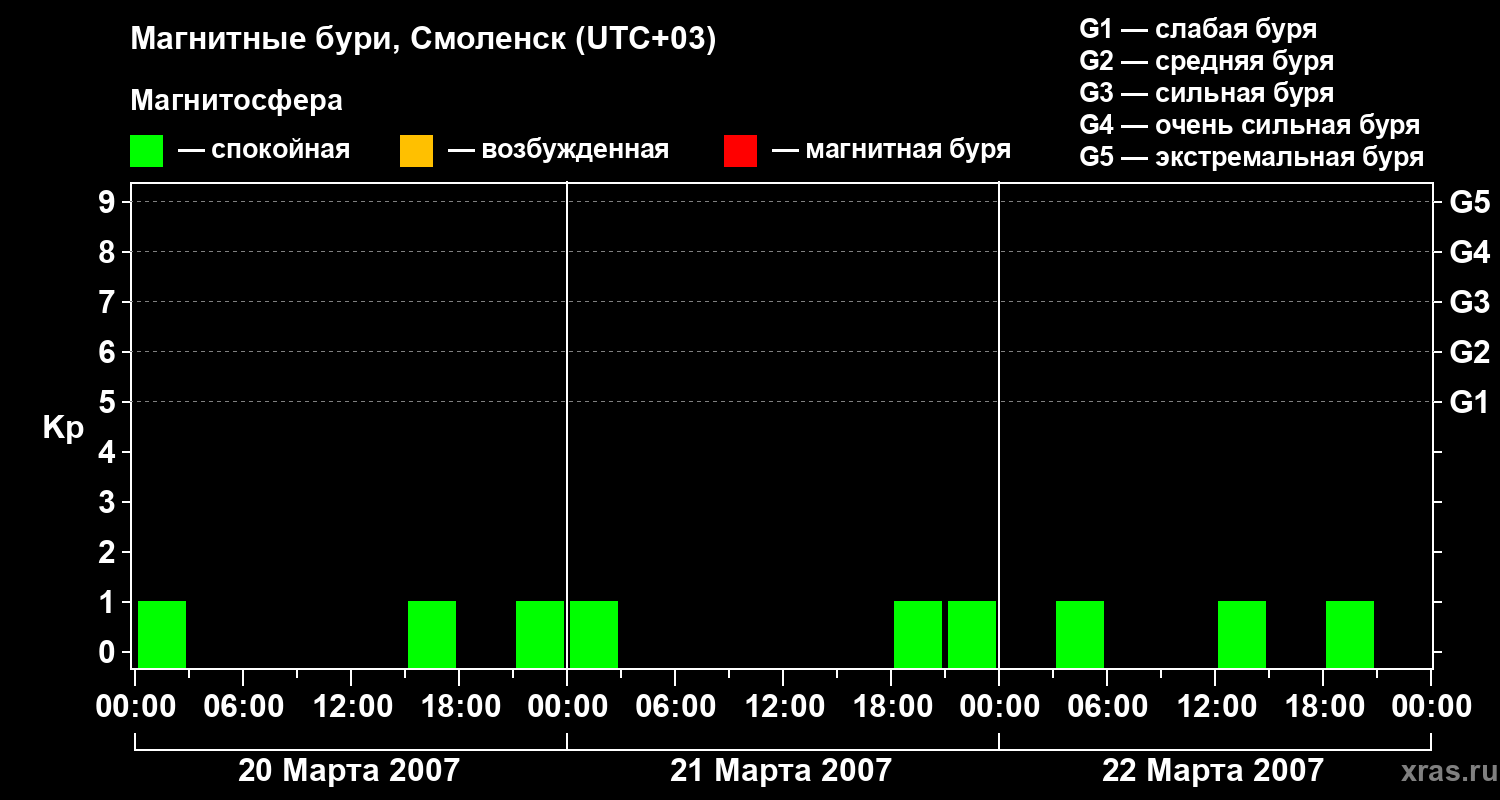Click the green 'спокойная' legend swatch
Viewport: 1500px width, 800px height.
tap(146, 151)
